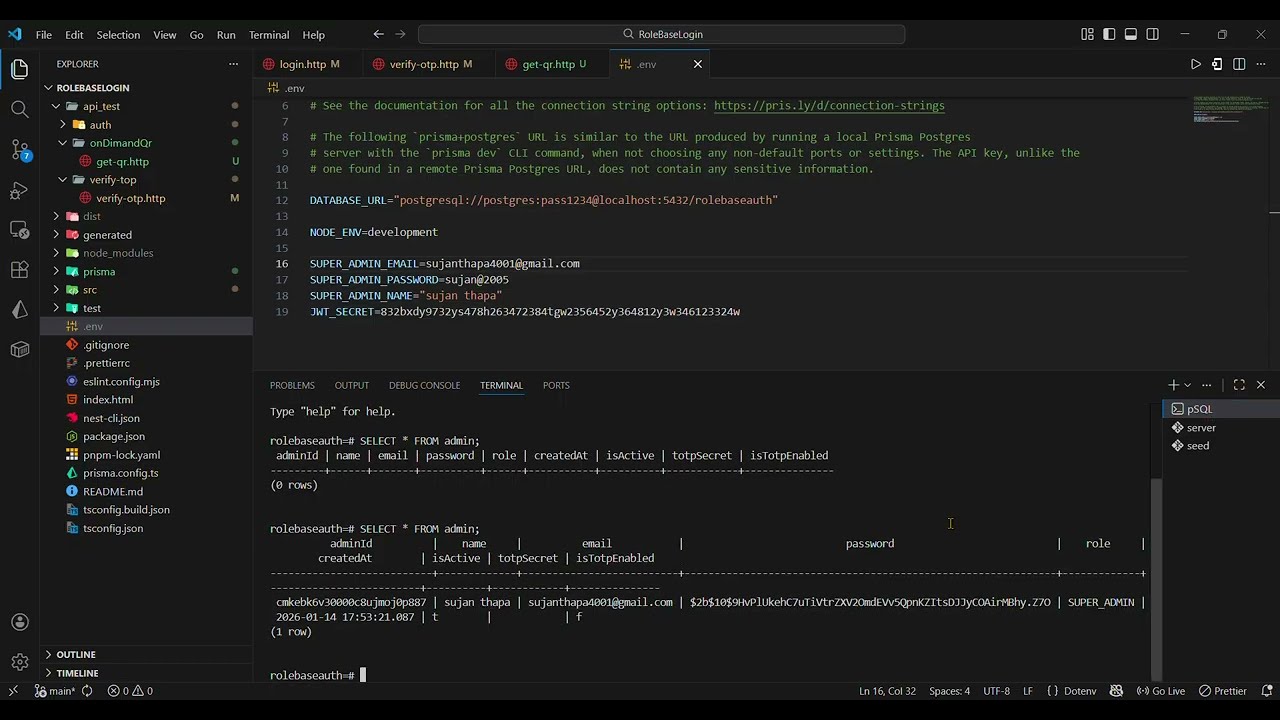Click the notifications bell in status bar
This screenshot has height=720, width=1280.
pyautogui.click(x=1267, y=691)
